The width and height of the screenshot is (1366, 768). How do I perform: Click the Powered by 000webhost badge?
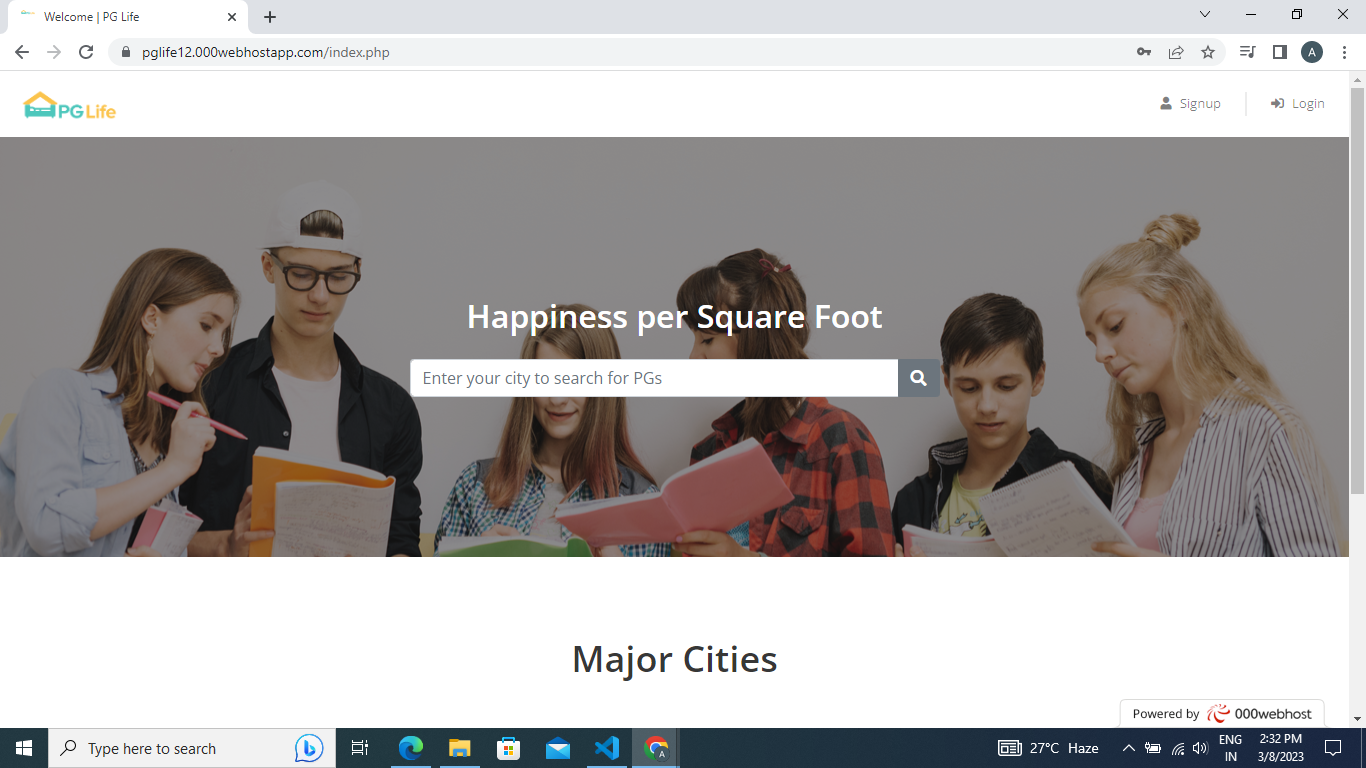click(x=1222, y=713)
